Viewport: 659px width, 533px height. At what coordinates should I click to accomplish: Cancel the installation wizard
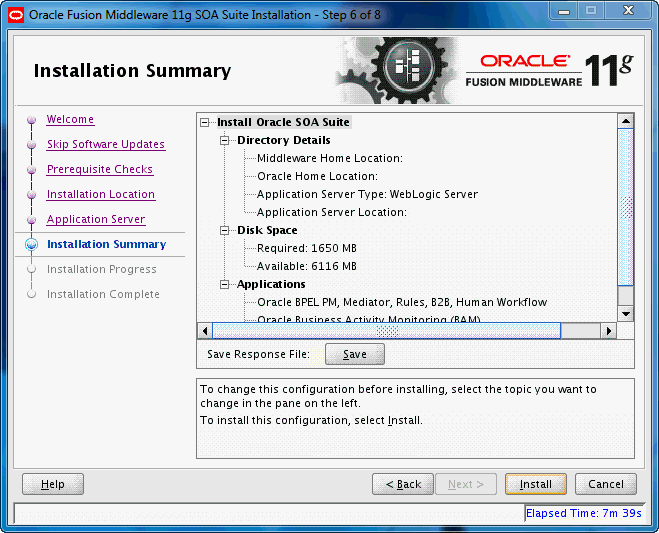(606, 484)
